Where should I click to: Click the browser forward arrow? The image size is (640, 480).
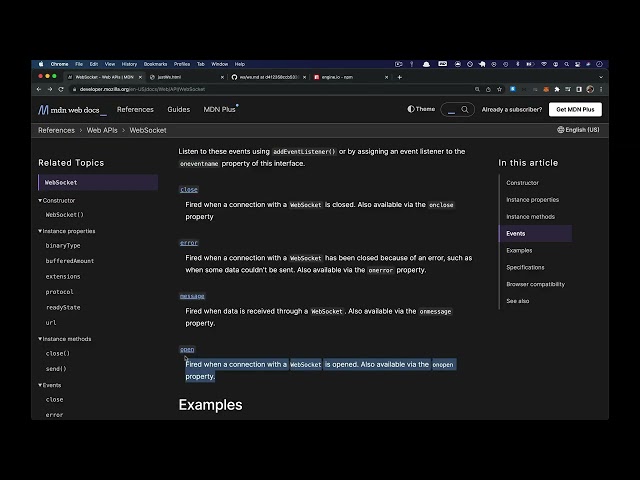(x=50, y=89)
